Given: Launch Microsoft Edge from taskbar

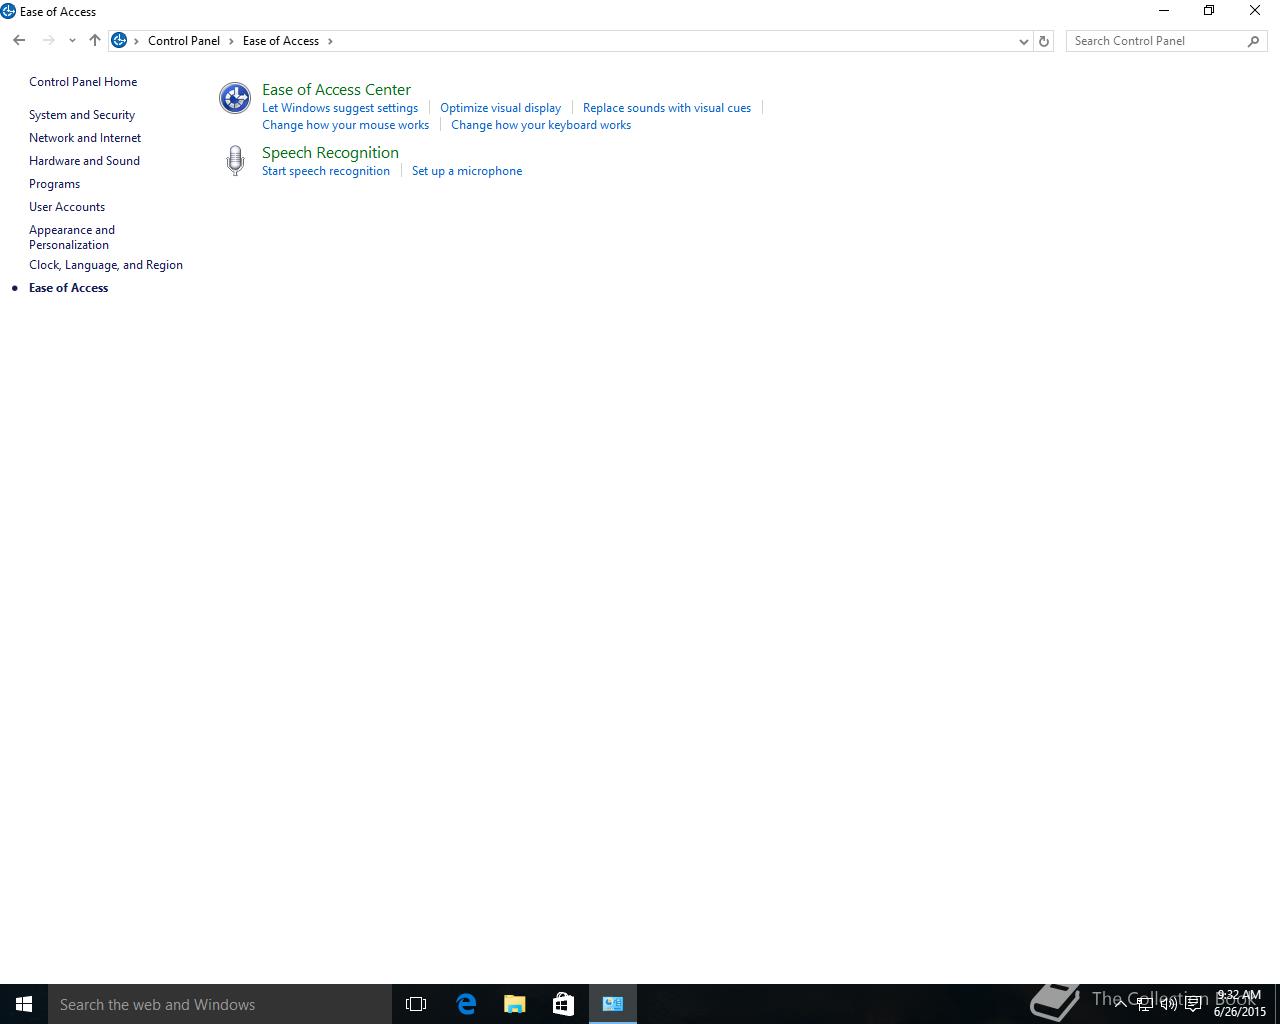Looking at the screenshot, I should 466,1004.
